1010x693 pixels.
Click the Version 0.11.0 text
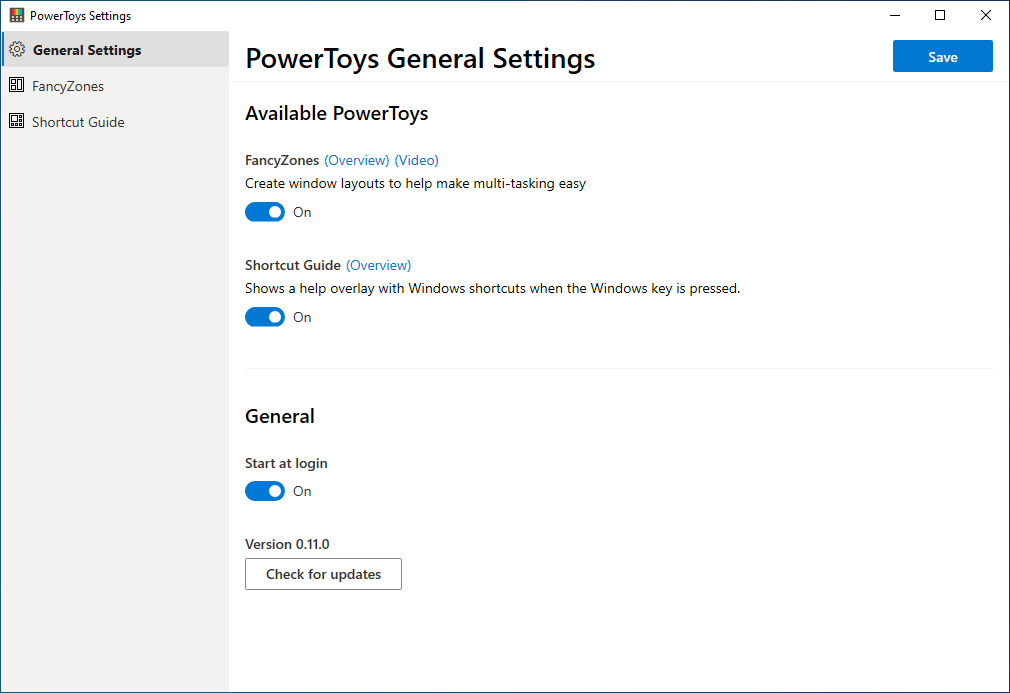click(287, 544)
